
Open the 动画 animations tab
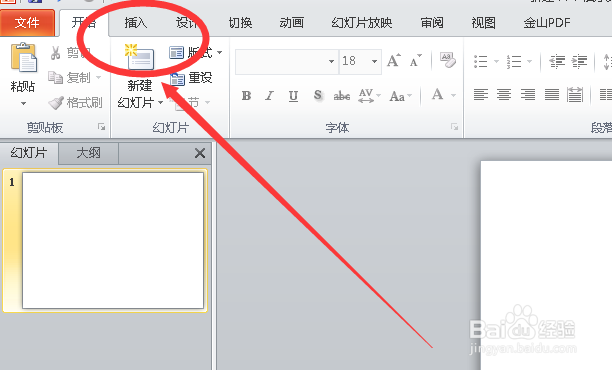(291, 23)
